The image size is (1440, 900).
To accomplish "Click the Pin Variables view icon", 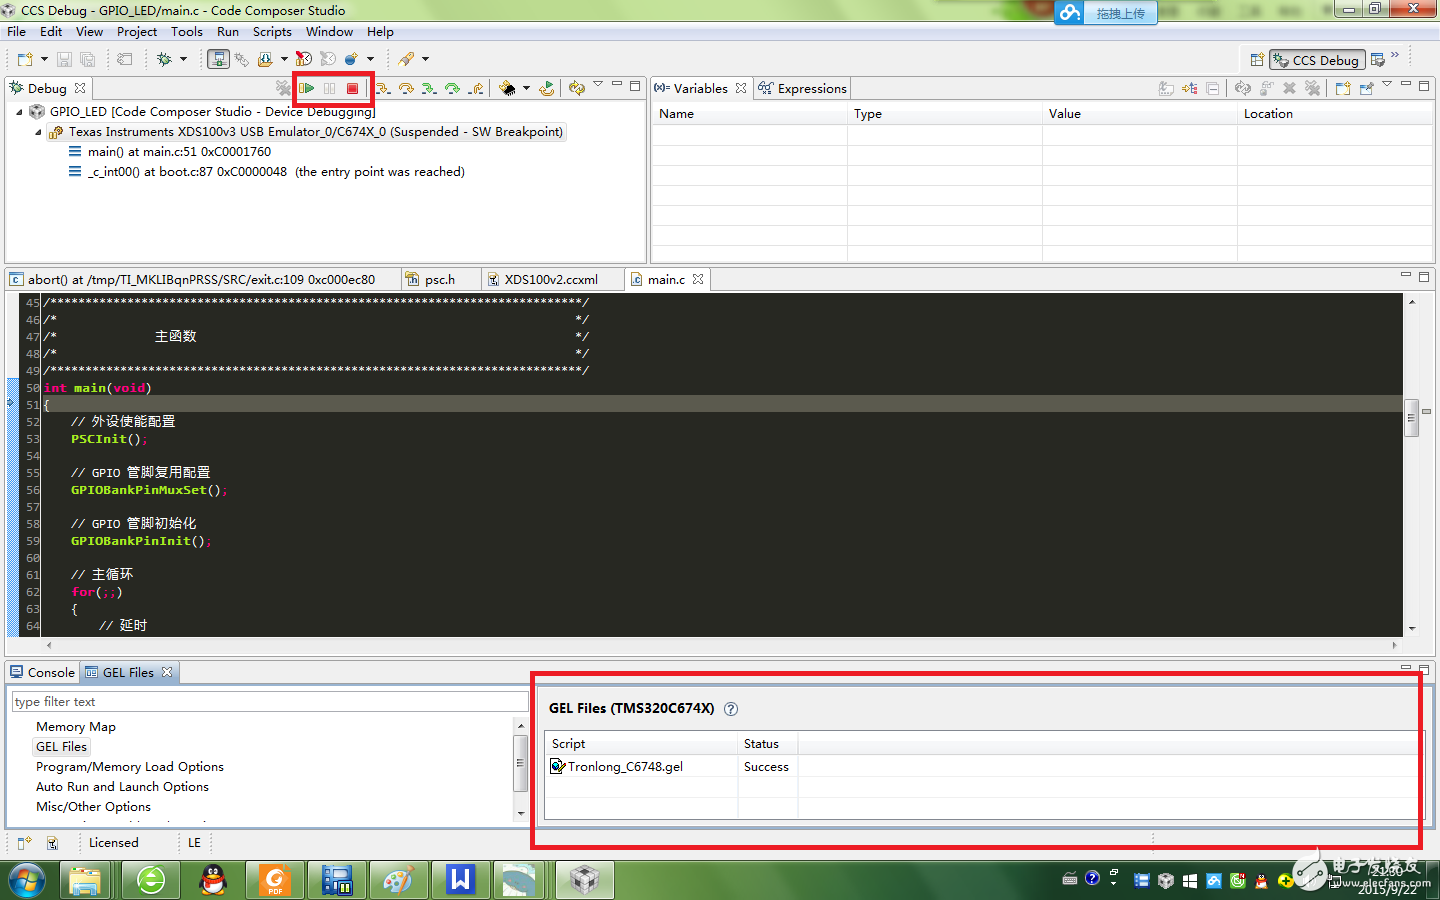I will 1366,88.
